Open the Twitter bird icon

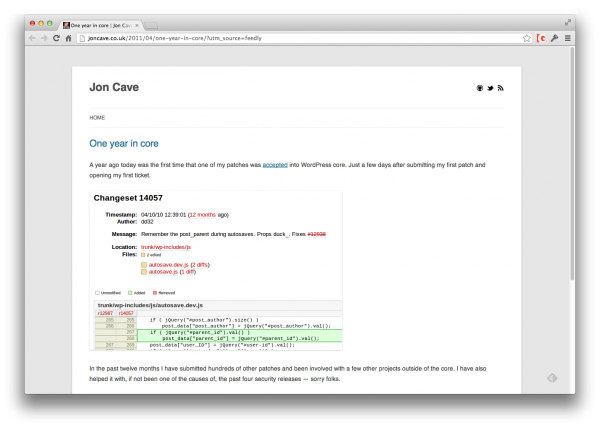click(x=490, y=88)
